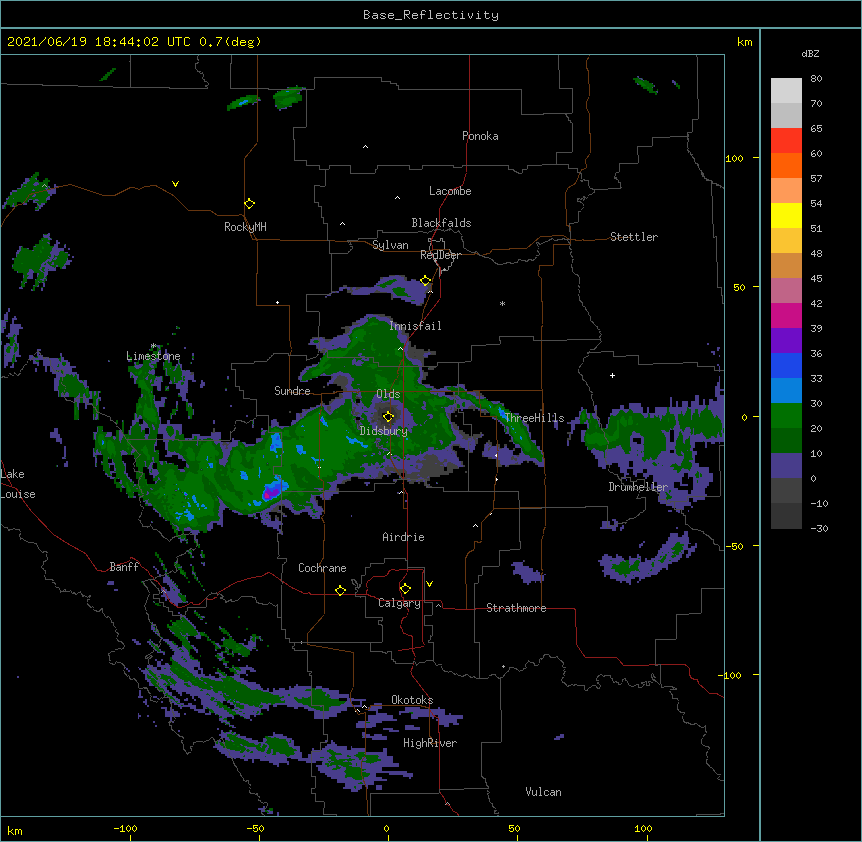Select the Calgary label

click(400, 603)
